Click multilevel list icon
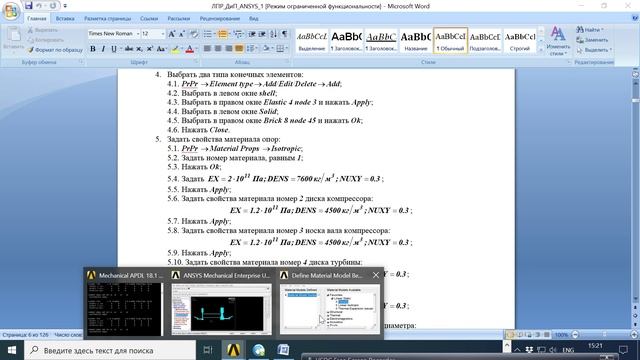The width and height of the screenshot is (640, 360). pyautogui.click(x=238, y=34)
